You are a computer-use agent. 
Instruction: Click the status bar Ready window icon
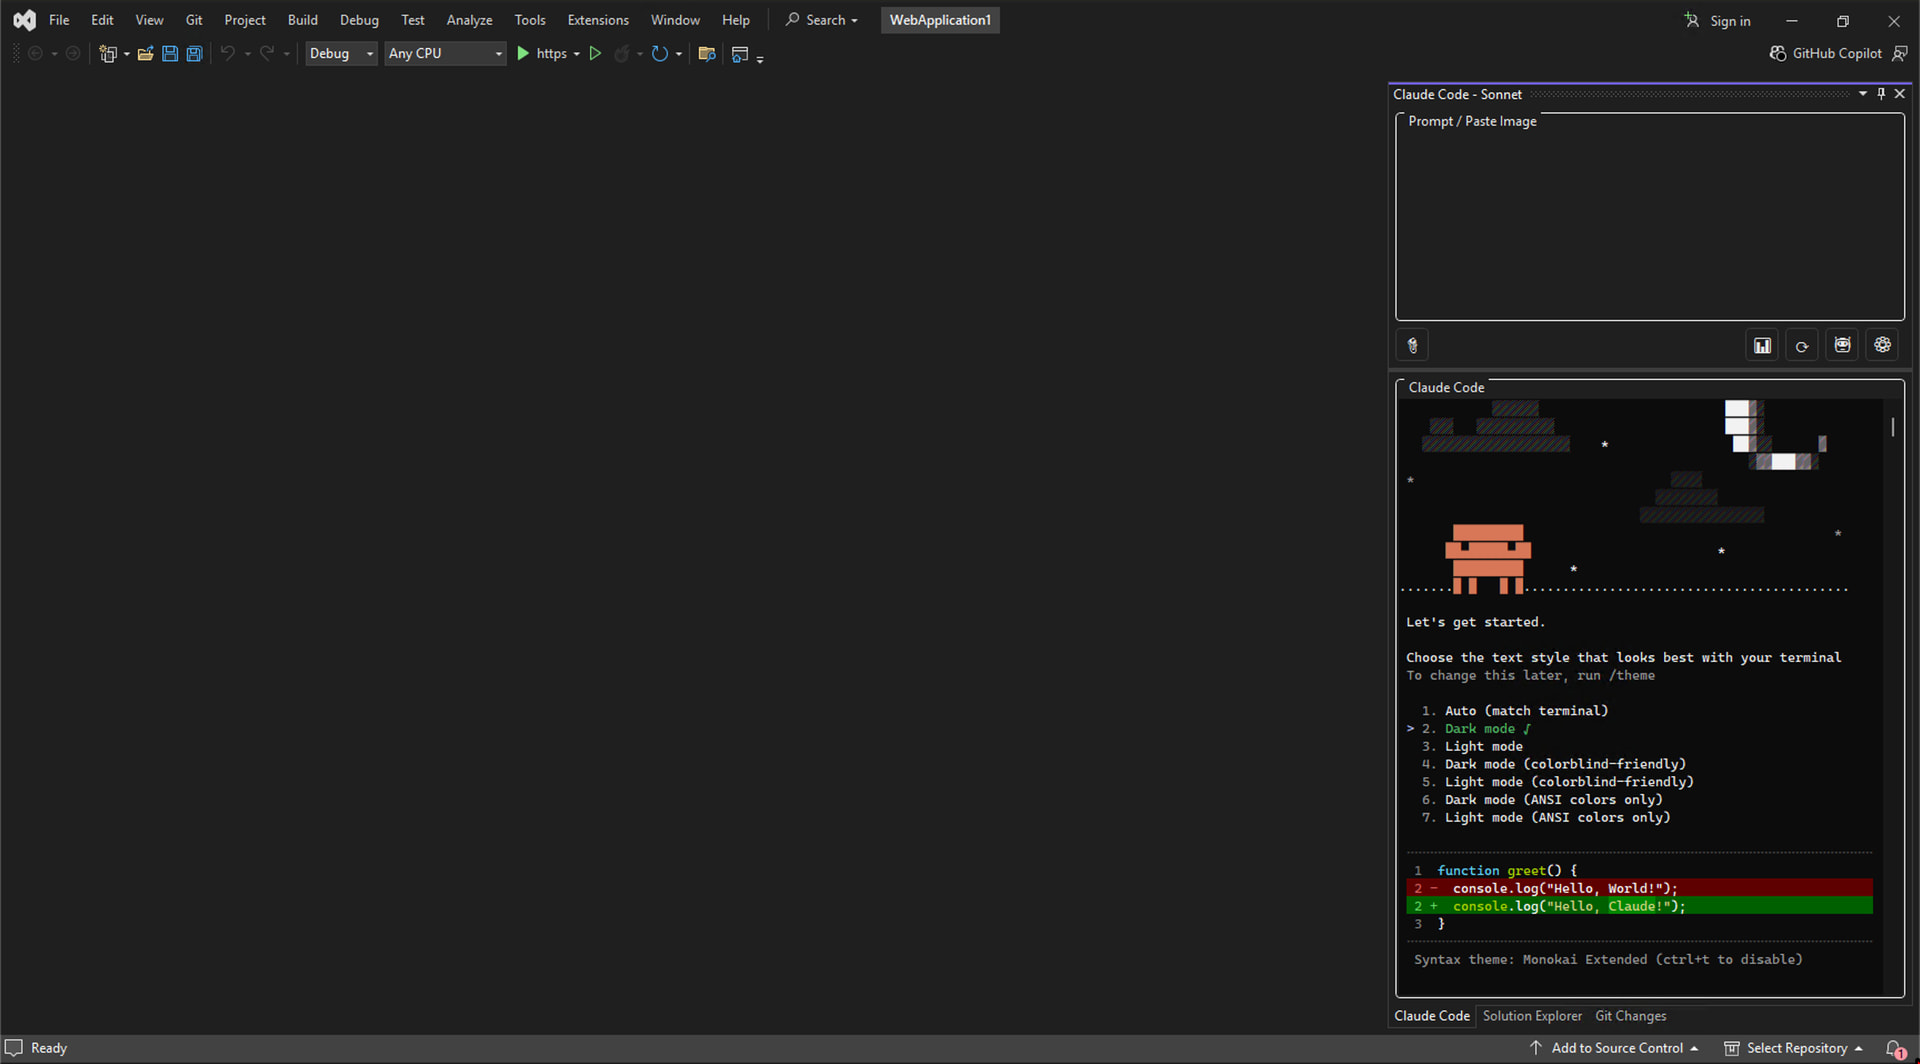point(14,1048)
